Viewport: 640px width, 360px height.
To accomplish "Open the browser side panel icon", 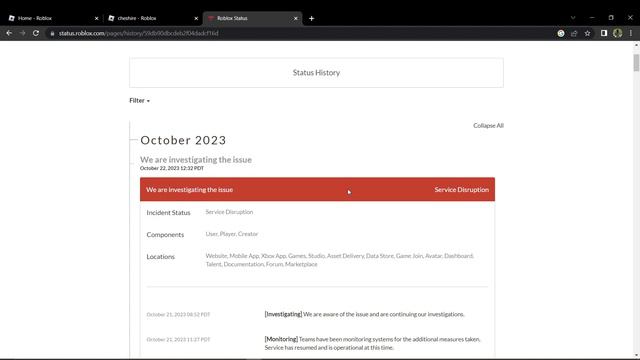I will tap(604, 33).
